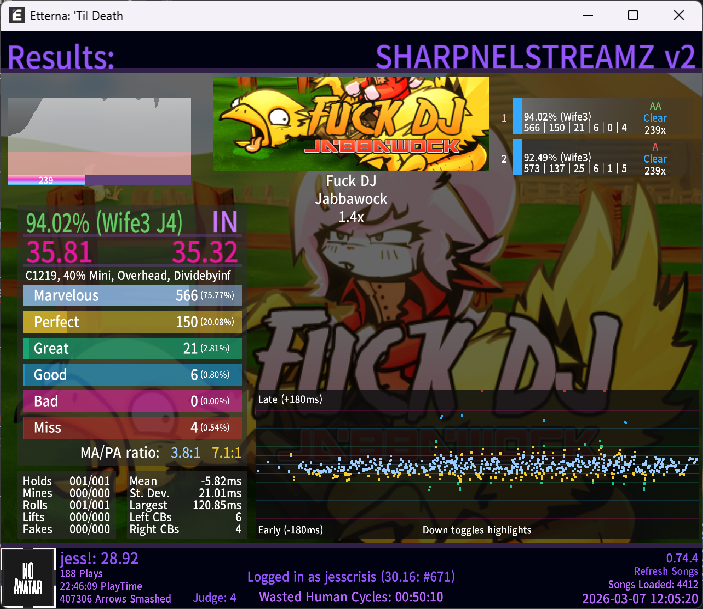Toggle the 94.02% Wife3 J4 score display

[x=112, y=221]
